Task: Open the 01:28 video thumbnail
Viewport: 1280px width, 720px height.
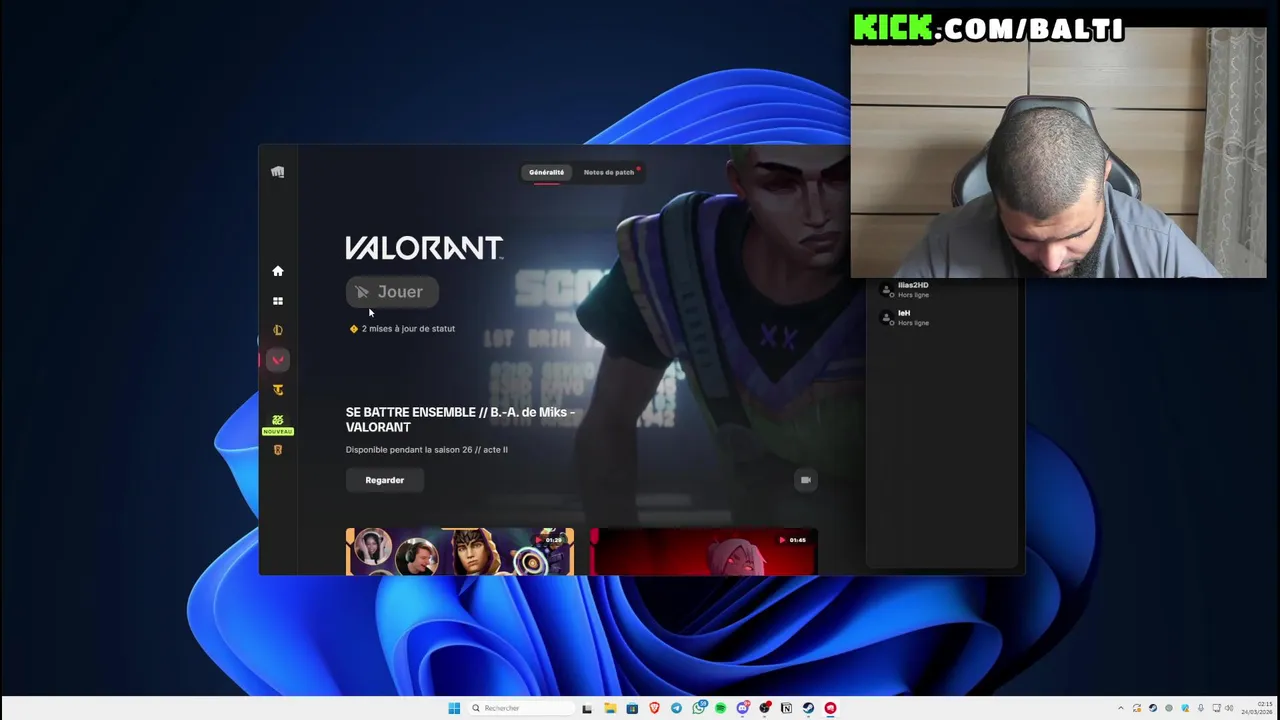Action: 460,552
